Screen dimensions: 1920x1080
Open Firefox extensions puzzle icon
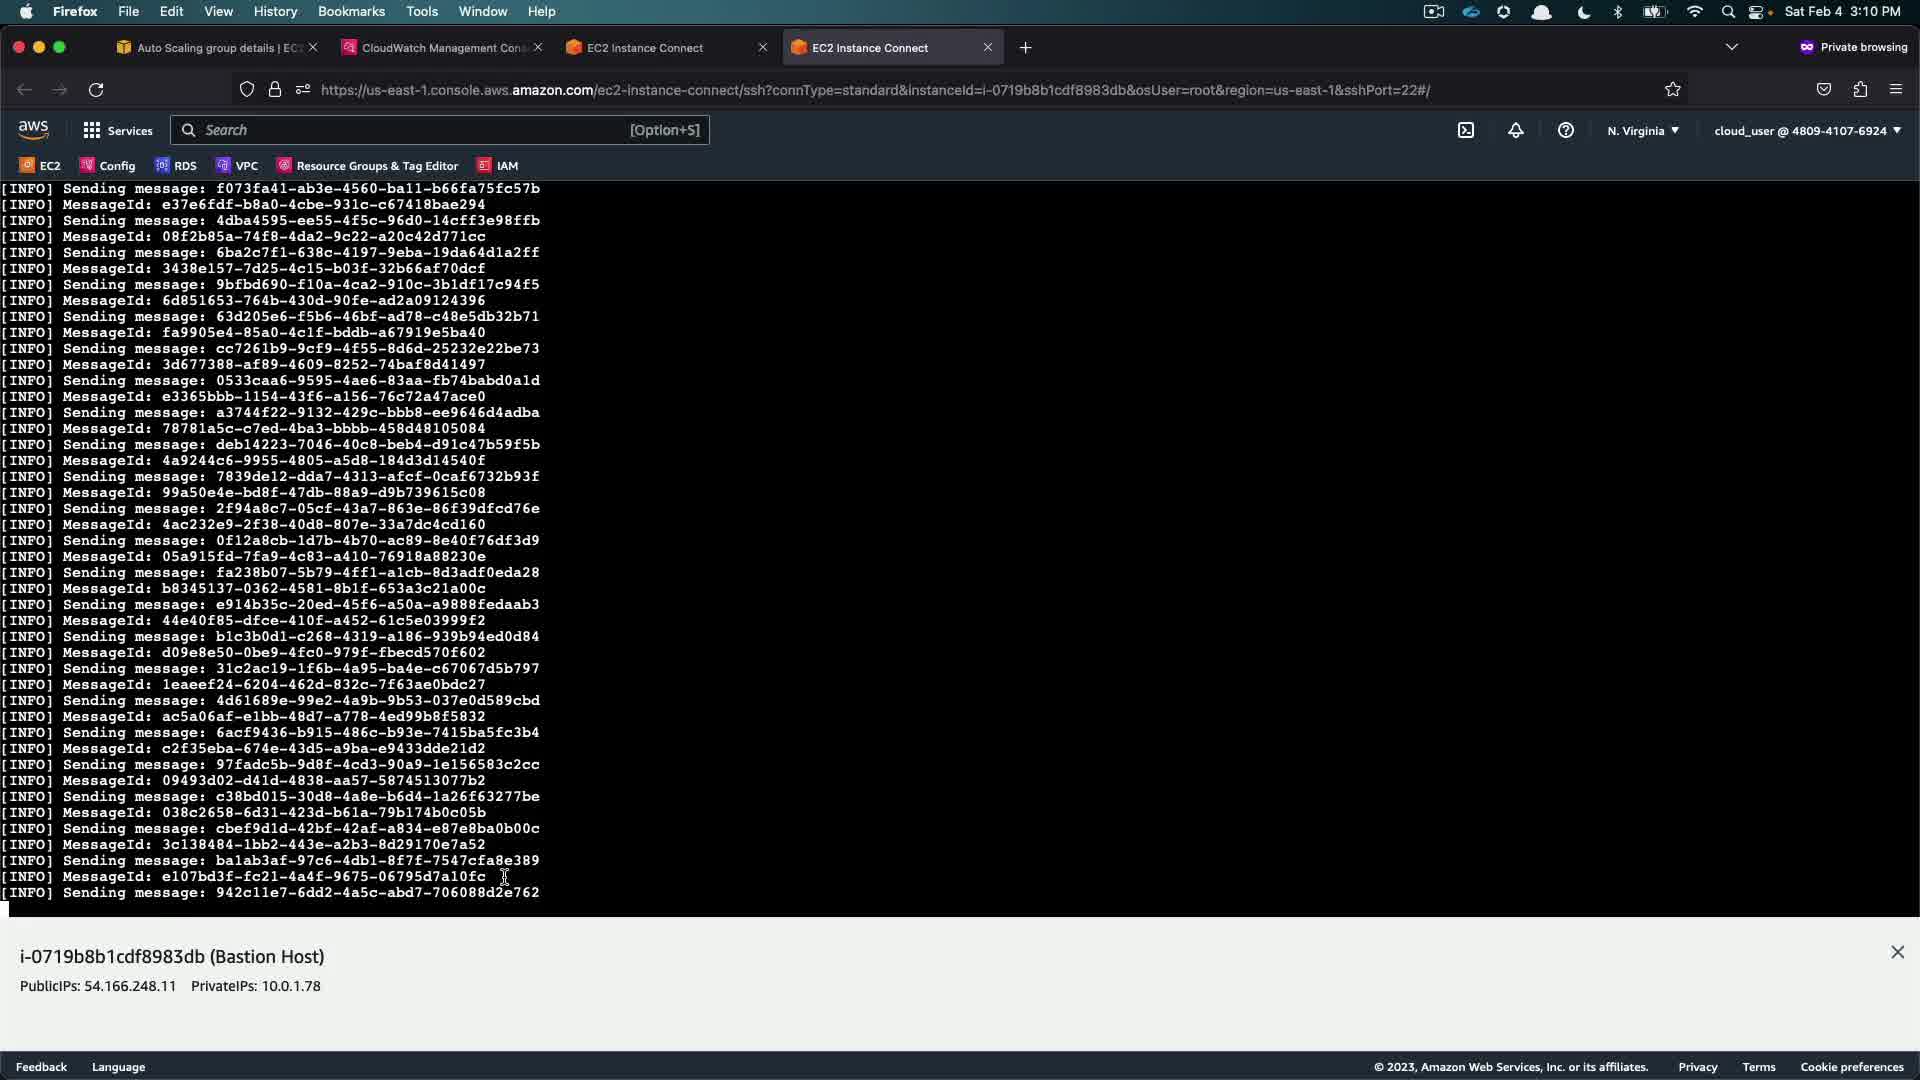[x=1860, y=90]
